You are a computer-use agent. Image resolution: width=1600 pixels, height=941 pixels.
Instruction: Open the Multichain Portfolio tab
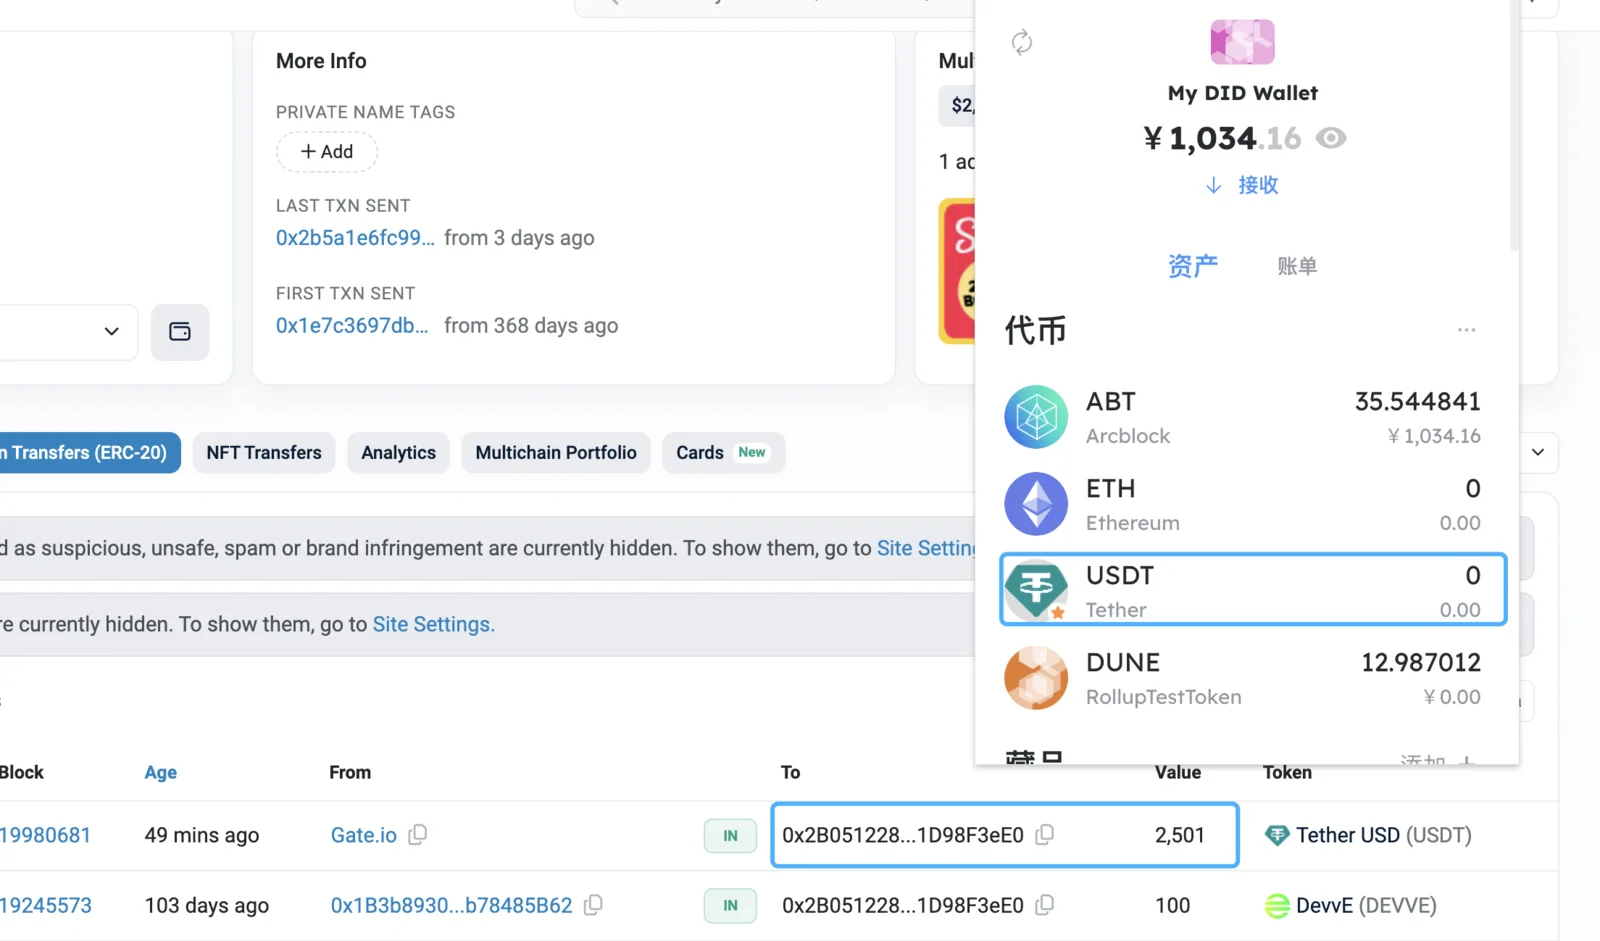click(556, 453)
